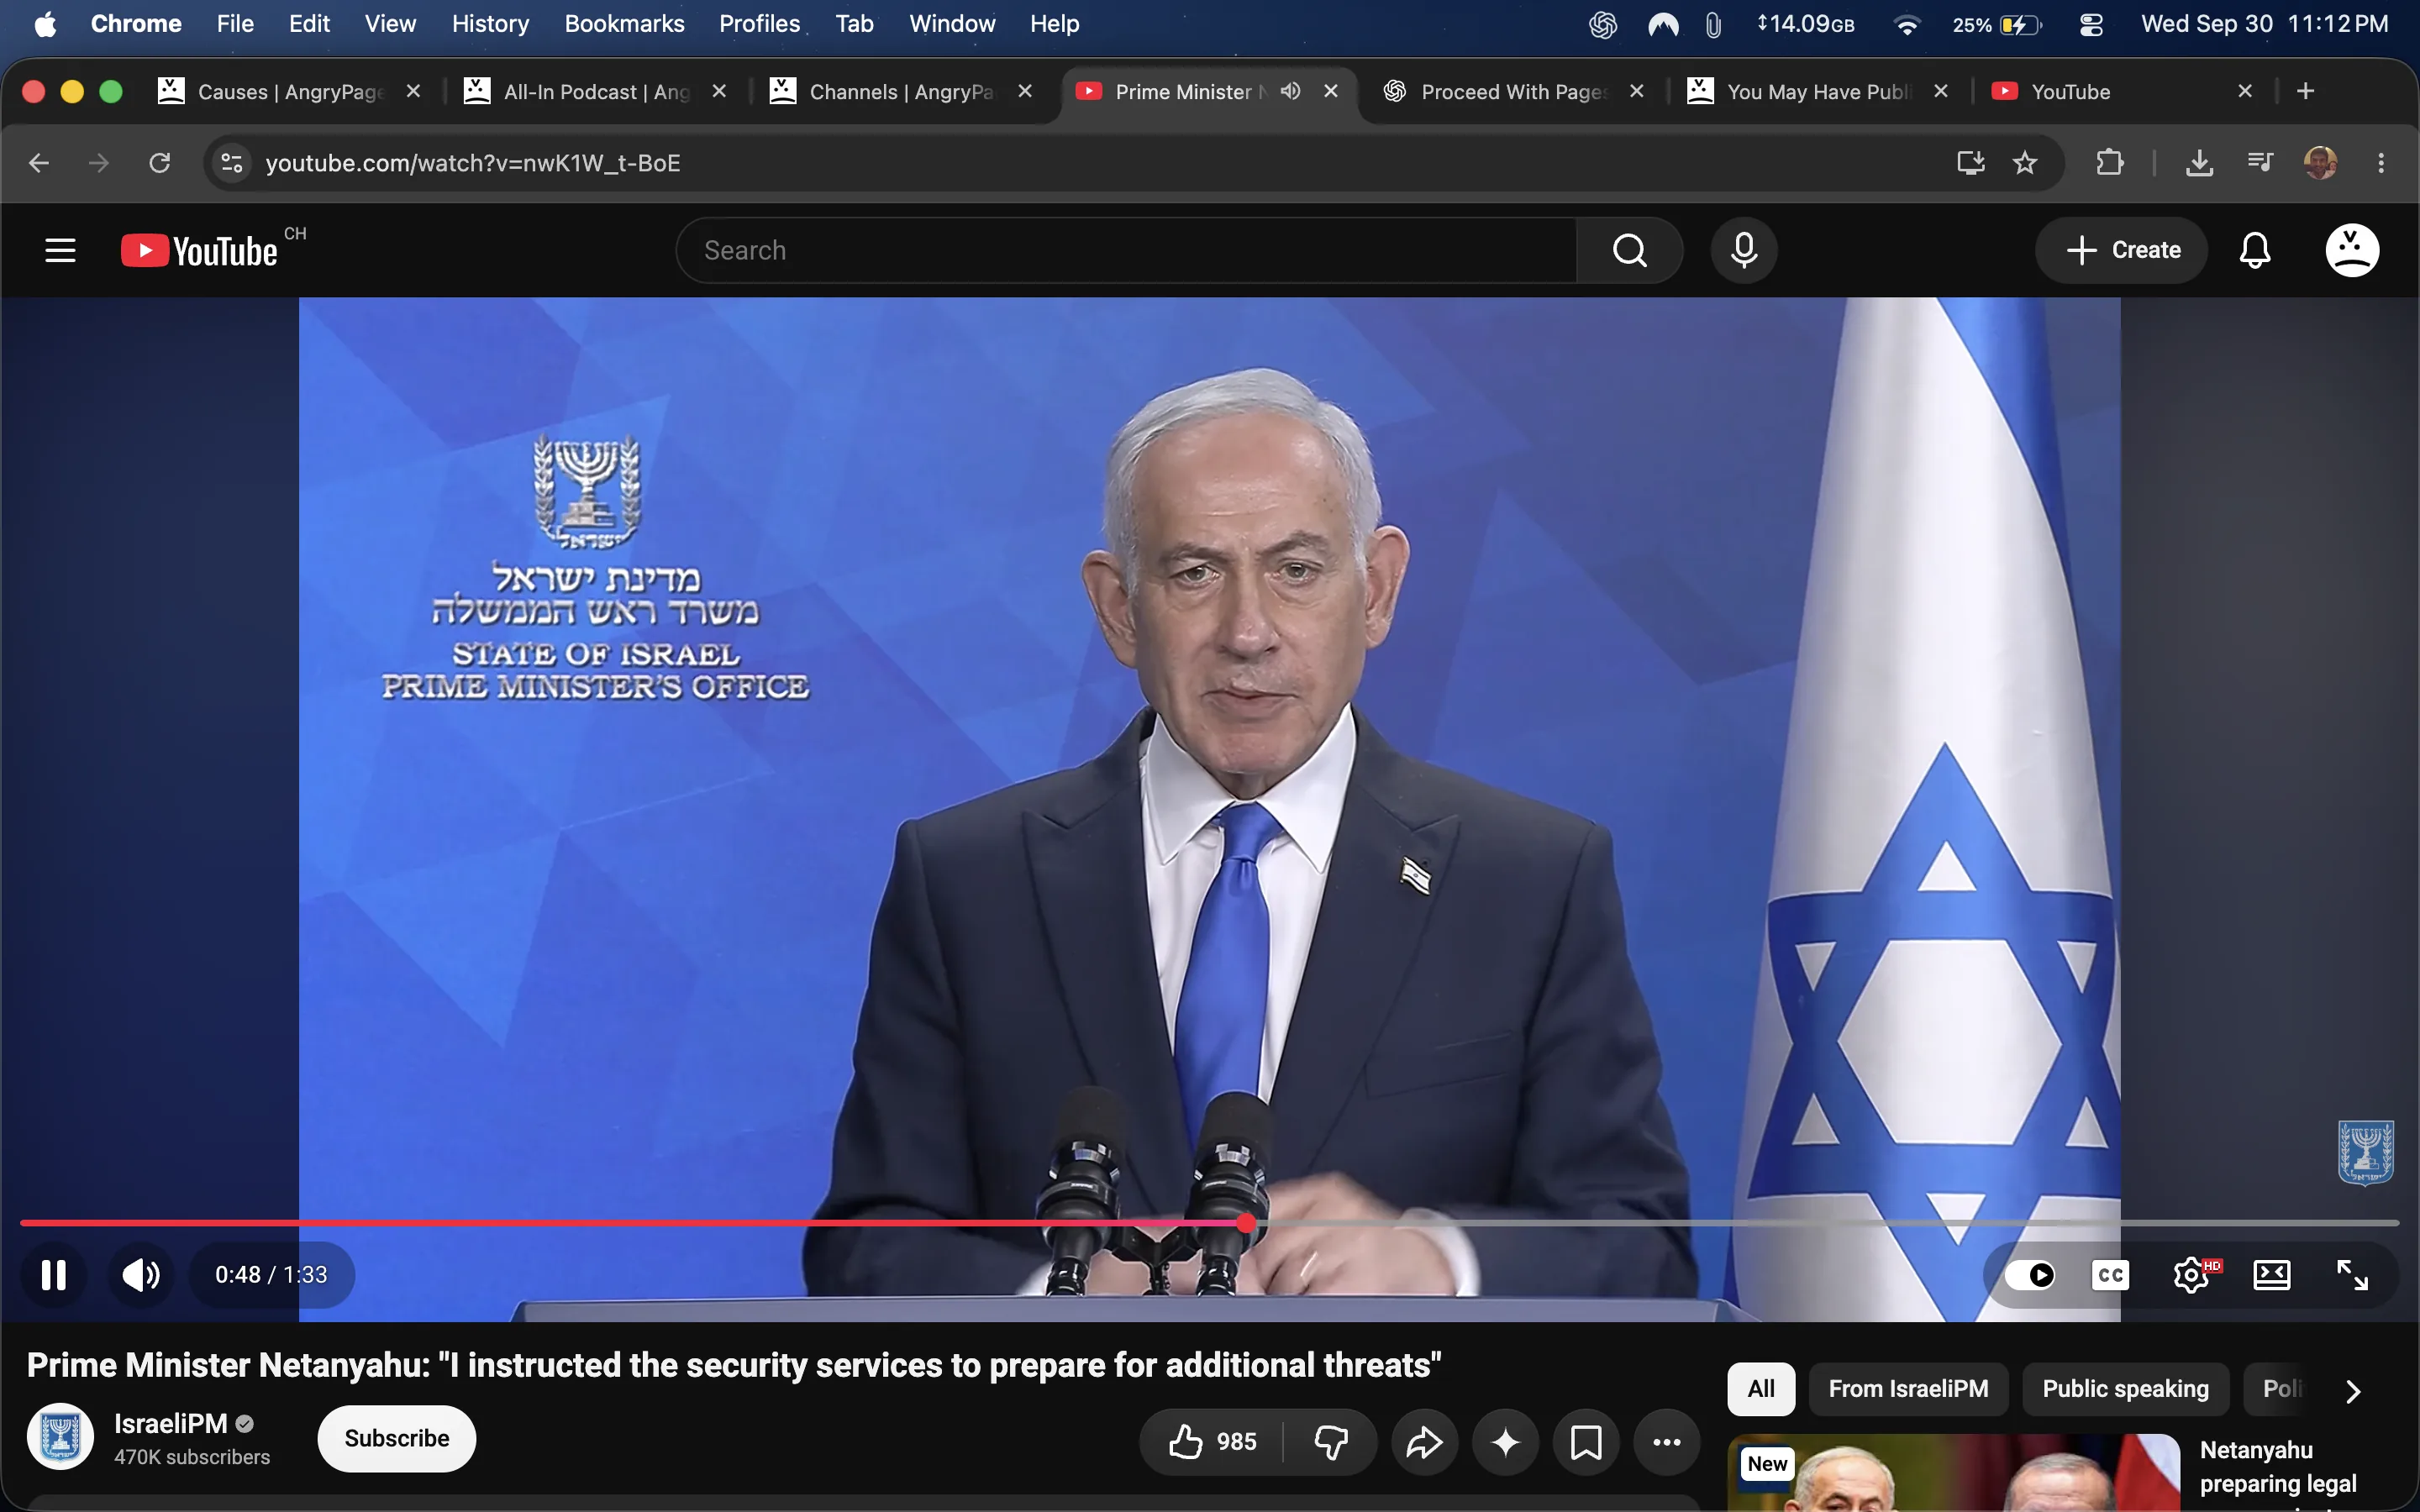The height and width of the screenshot is (1512, 2420).
Task: Mute the video volume speaker
Action: click(141, 1275)
